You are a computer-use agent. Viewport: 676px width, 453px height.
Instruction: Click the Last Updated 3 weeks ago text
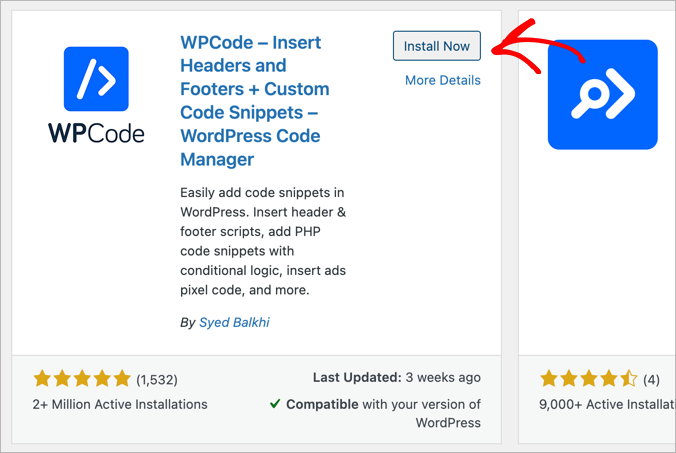(396, 378)
